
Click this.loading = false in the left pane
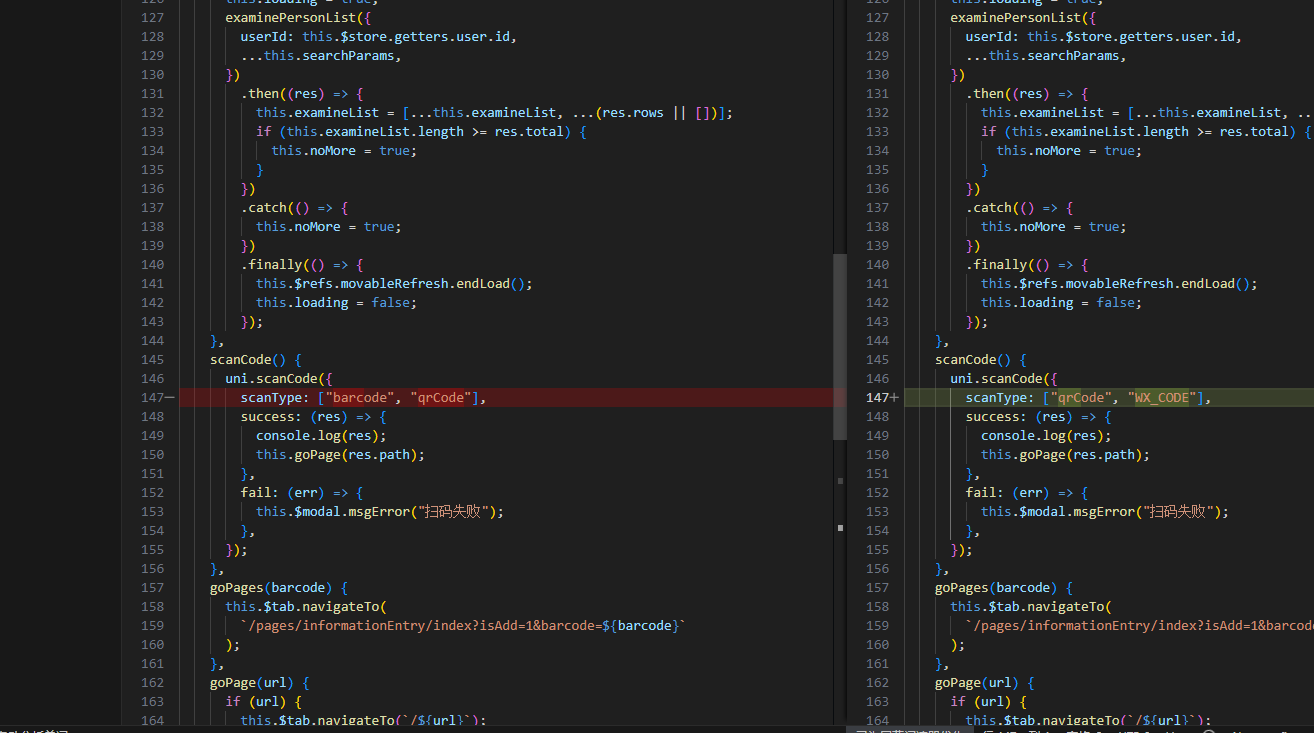[x=336, y=303]
